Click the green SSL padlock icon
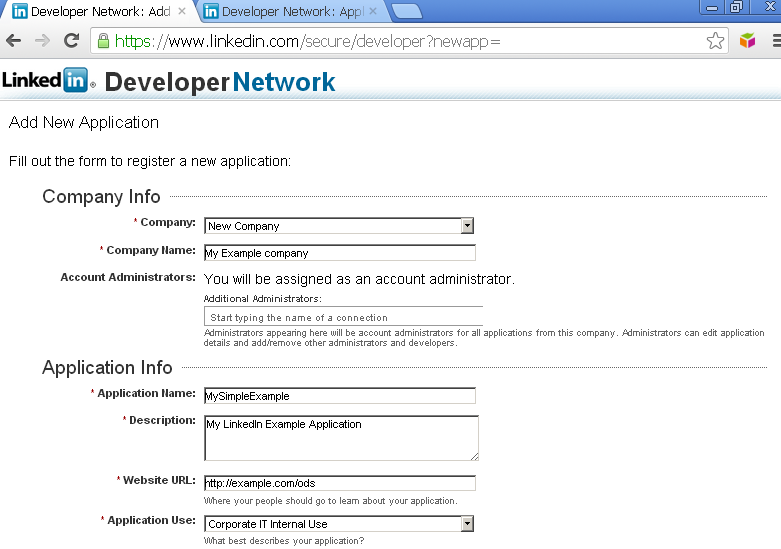This screenshot has width=781, height=549. pyautogui.click(x=102, y=41)
